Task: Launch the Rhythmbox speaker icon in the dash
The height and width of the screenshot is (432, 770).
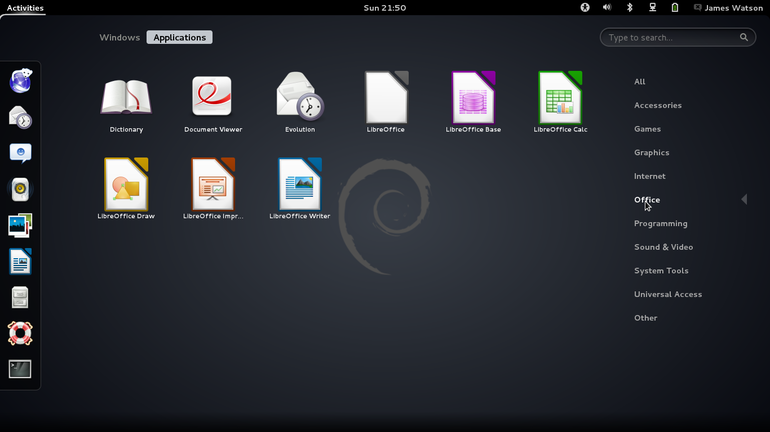Action: coord(20,189)
